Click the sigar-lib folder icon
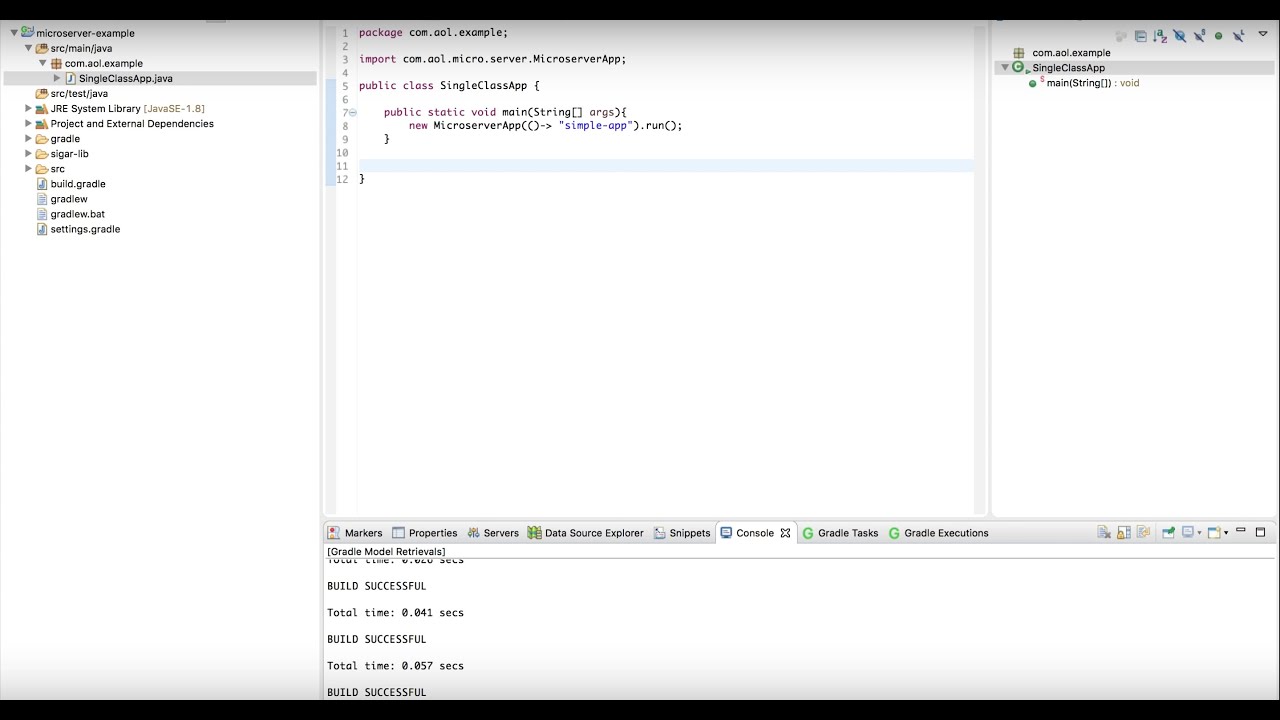This screenshot has width=1280, height=720. [42, 153]
